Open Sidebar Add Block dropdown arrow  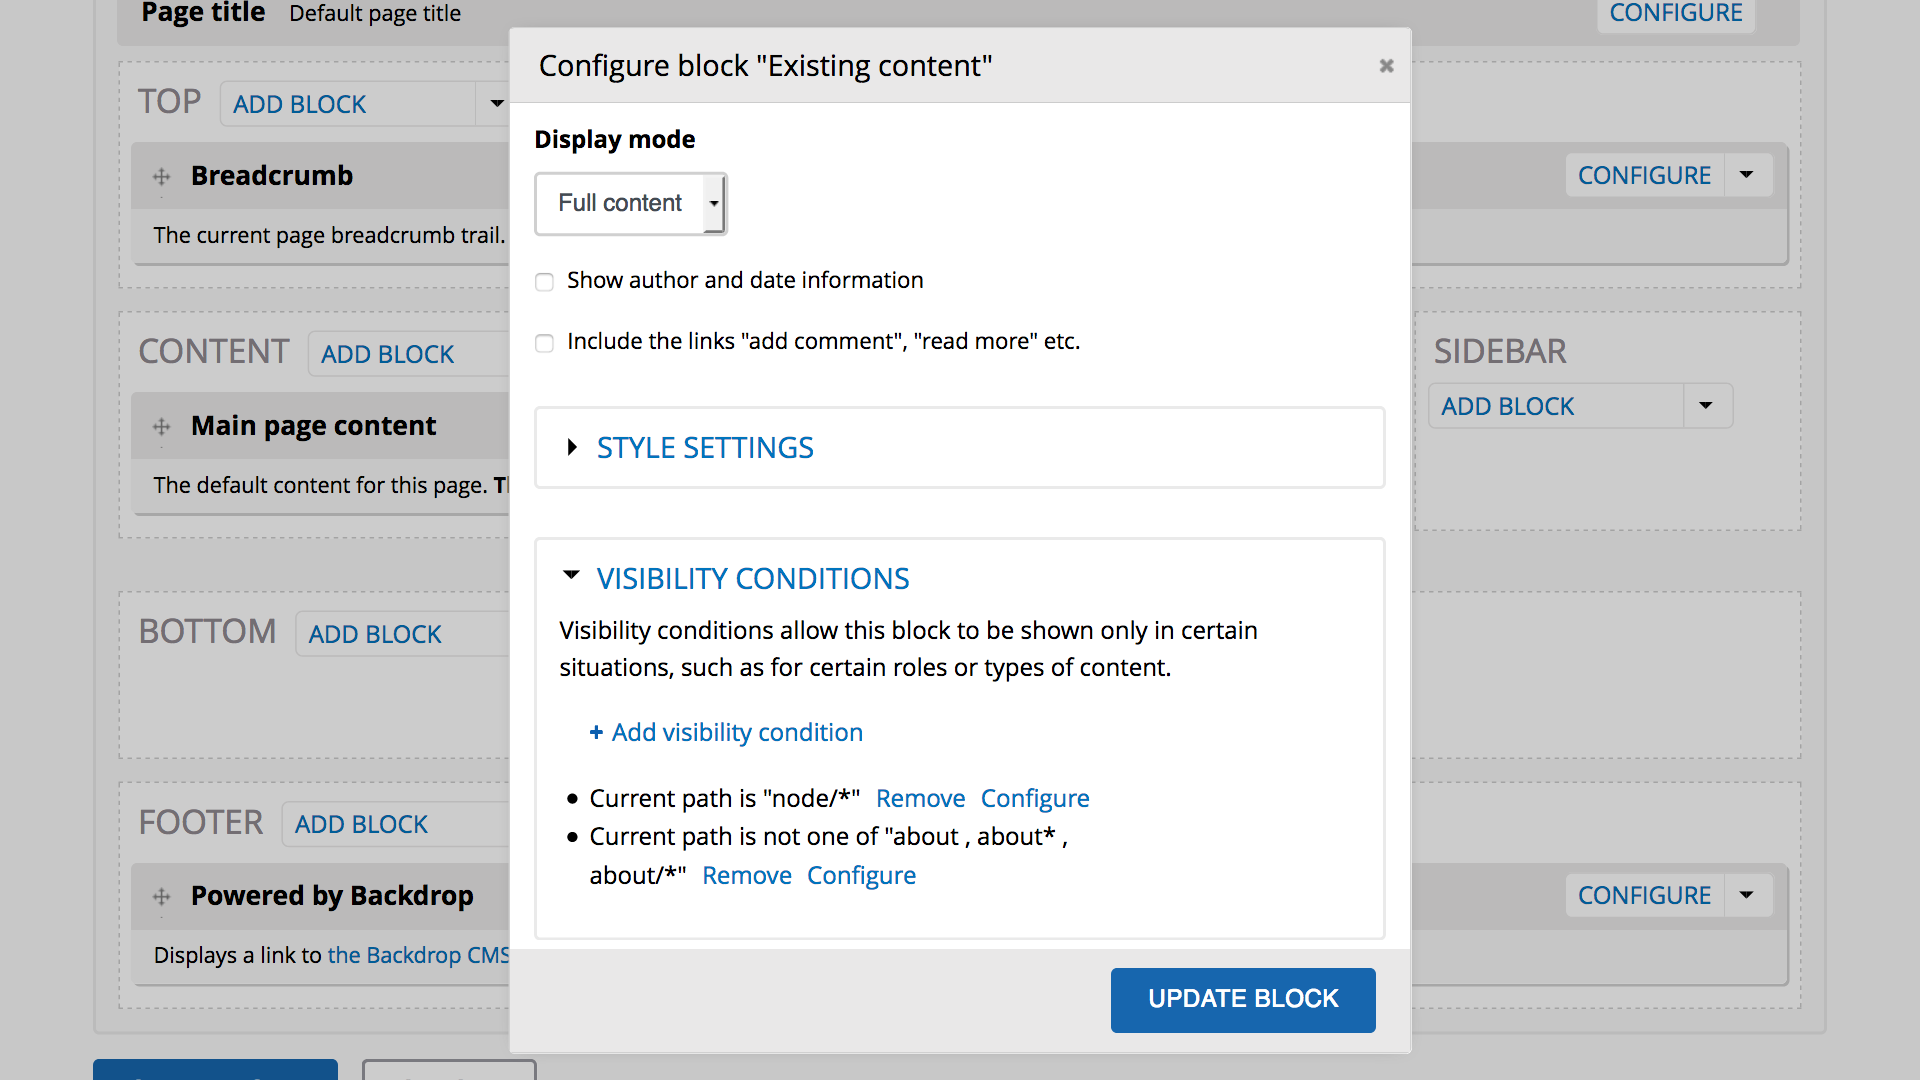[1706, 406]
